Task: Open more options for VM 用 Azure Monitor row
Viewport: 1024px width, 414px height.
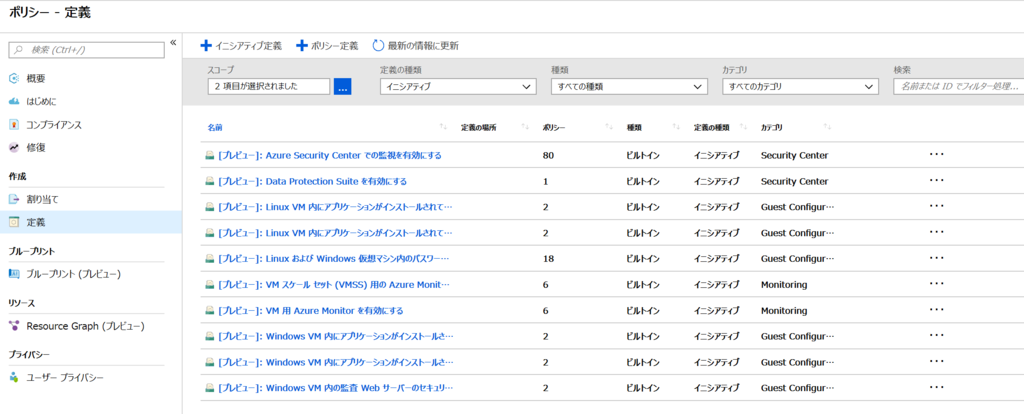Action: point(937,310)
